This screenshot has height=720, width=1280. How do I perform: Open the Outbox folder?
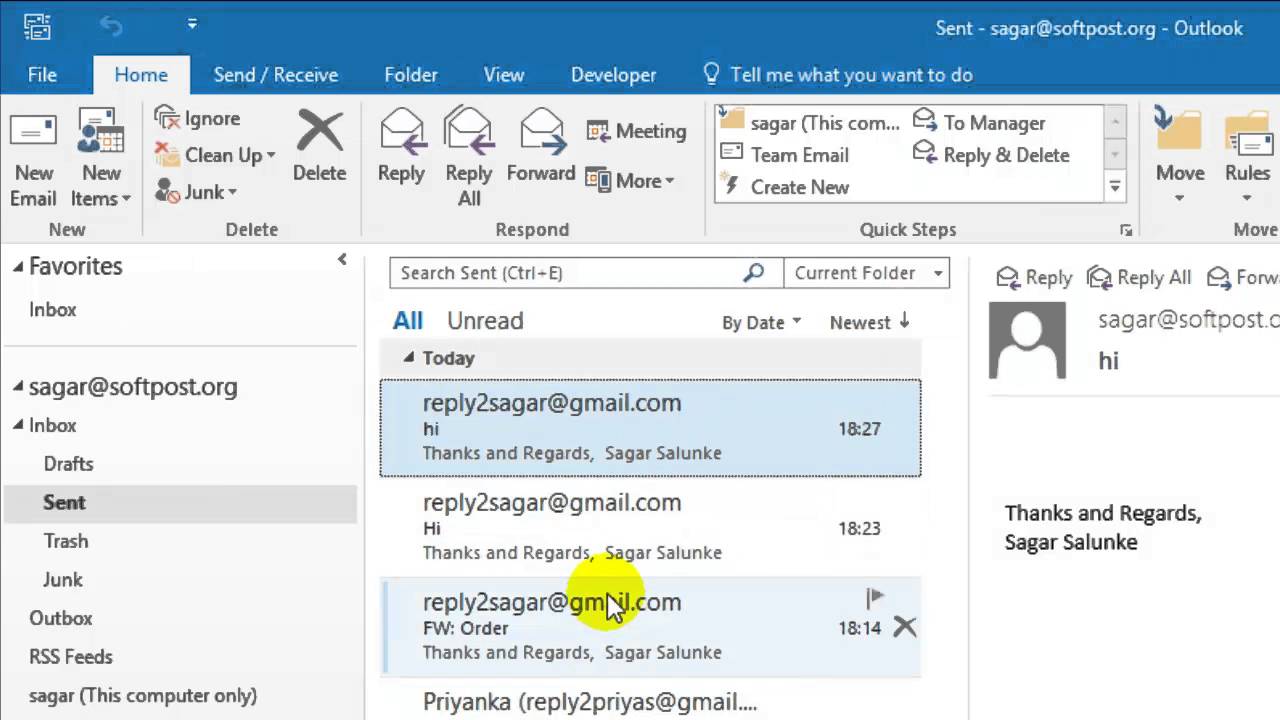pyautogui.click(x=61, y=618)
